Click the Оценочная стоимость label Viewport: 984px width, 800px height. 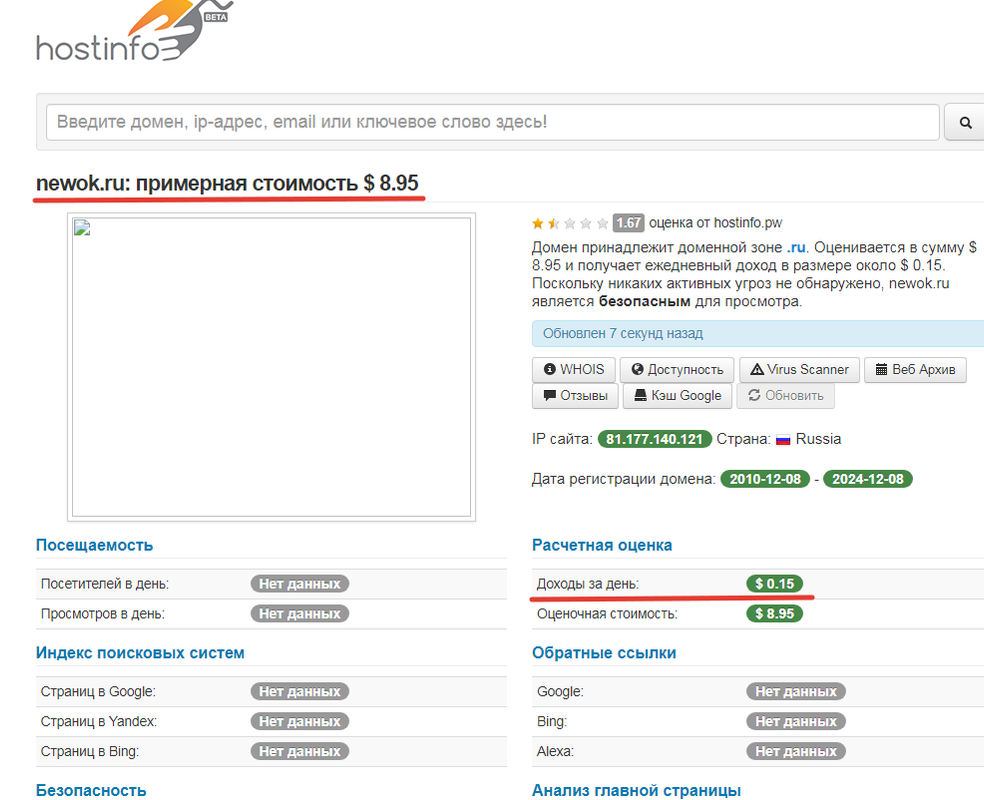point(607,614)
